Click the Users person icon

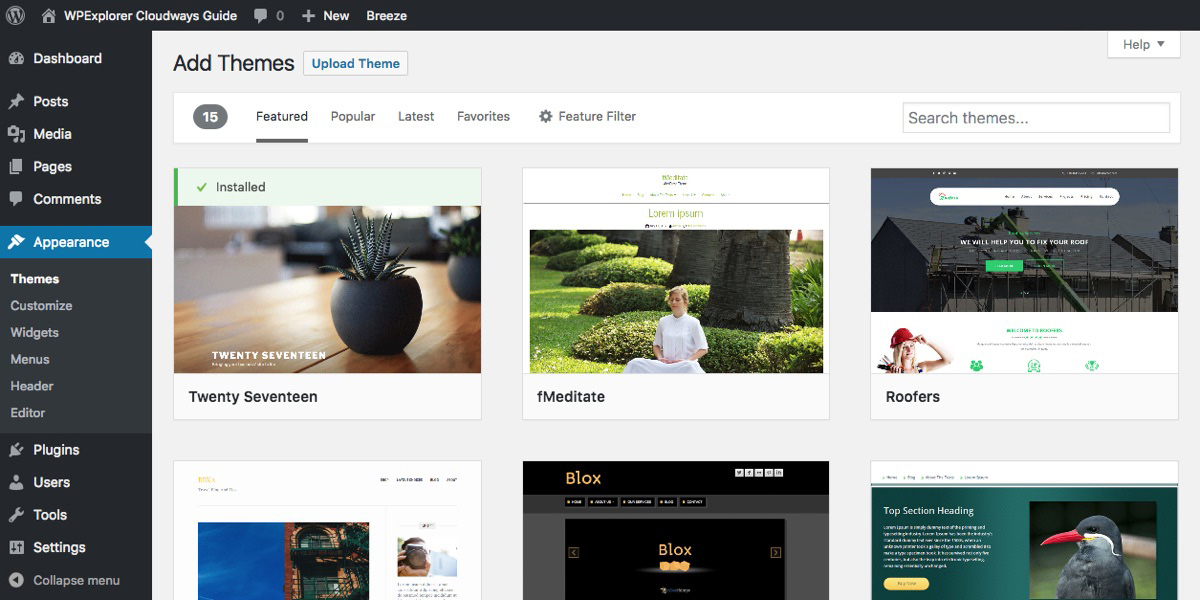16,482
